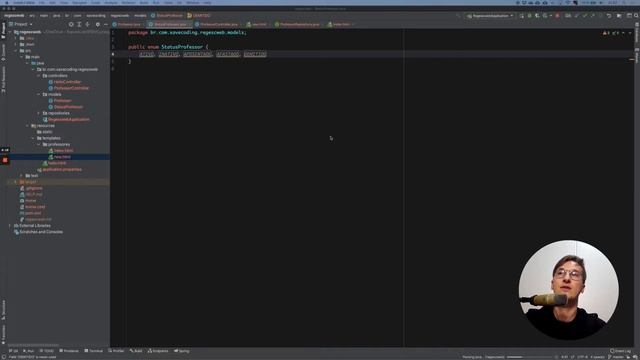This screenshot has height=360, width=640.
Task: Click the build hammer icon
Action: [458, 16]
